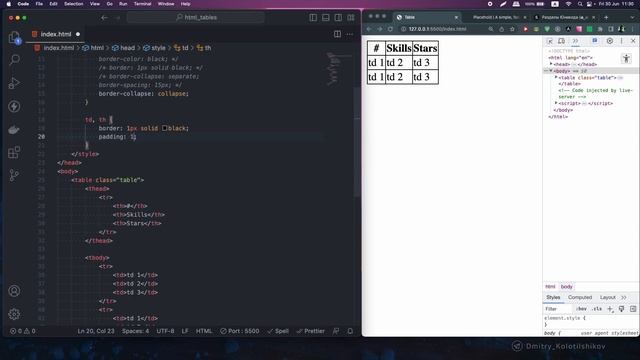This screenshot has width=640, height=360.
Task: Open the Extensions view
Action: tap(14, 153)
